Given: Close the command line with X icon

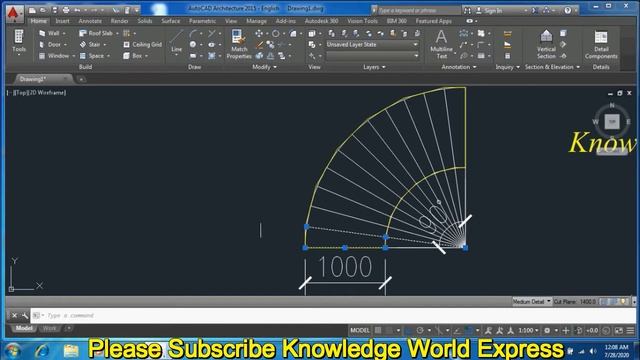Looking at the screenshot, I should pos(14,316).
